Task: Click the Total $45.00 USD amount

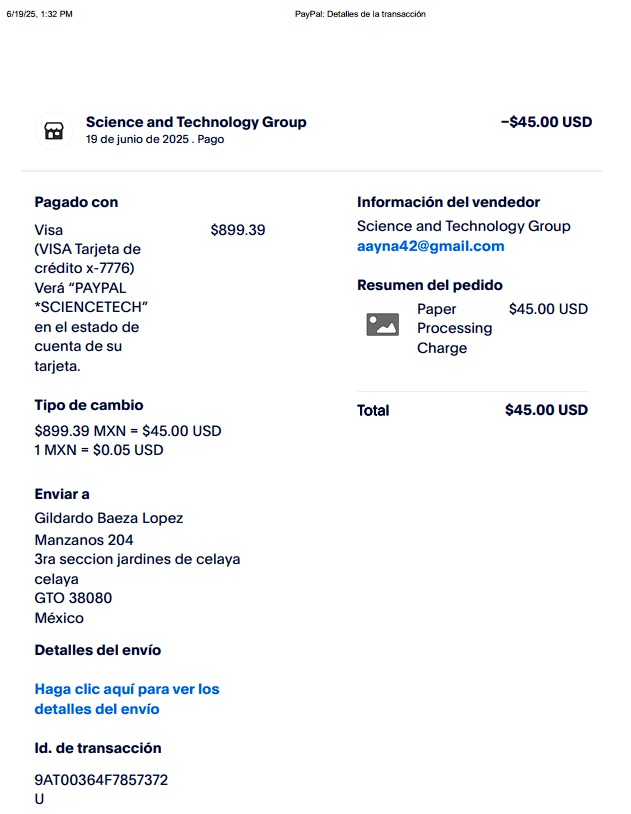Action: point(546,410)
